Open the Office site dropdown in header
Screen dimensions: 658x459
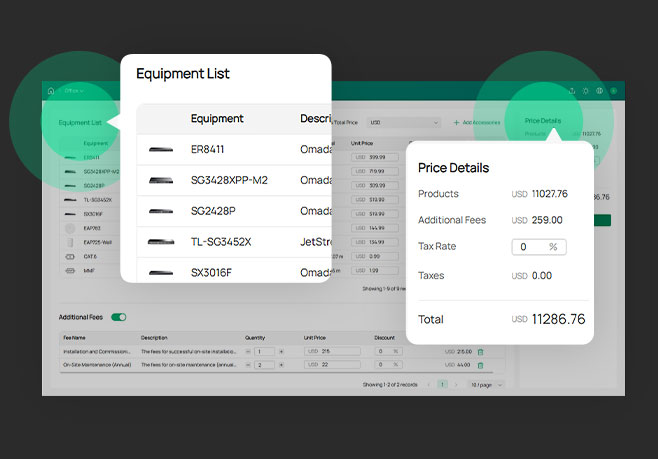click(x=74, y=91)
